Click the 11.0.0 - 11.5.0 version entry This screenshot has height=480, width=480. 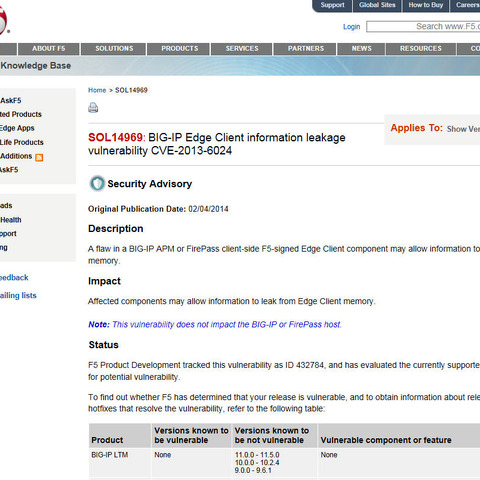point(257,455)
